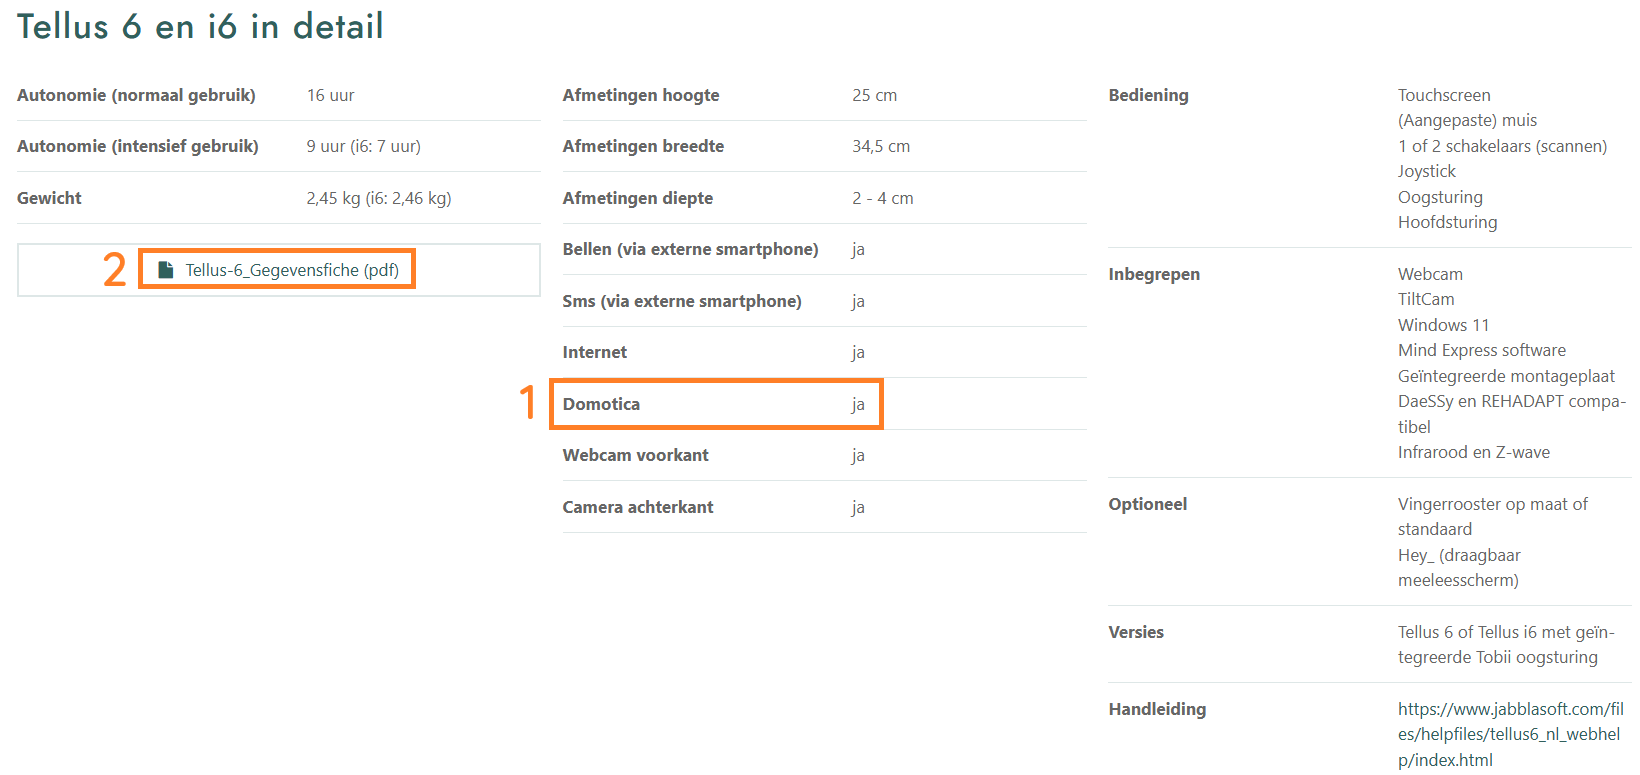Viewport: 1640px width, 775px height.
Task: Click the 16 uur value
Action: (x=330, y=95)
